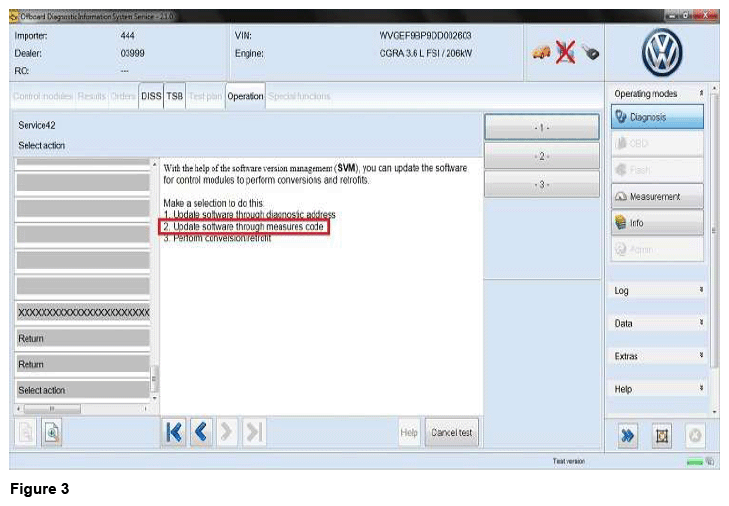
Task: Select the Diagnosis operating mode
Action: click(x=657, y=117)
